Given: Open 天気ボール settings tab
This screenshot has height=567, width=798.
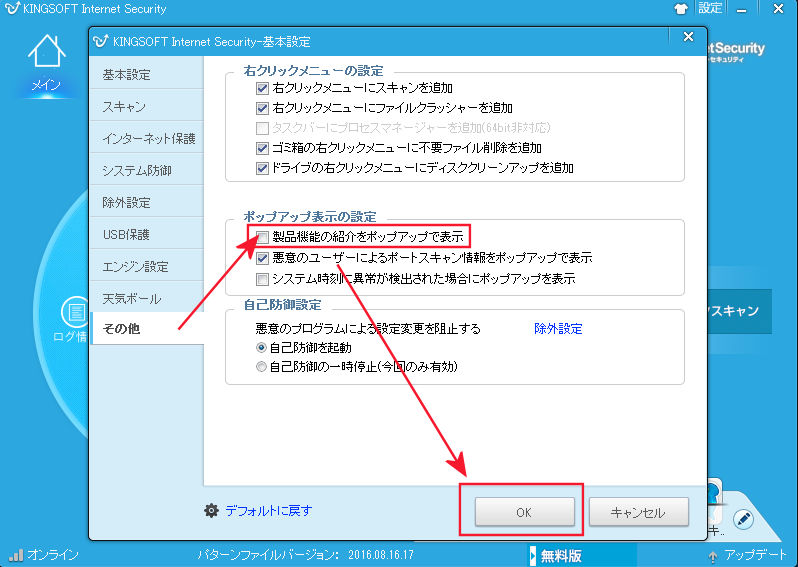Looking at the screenshot, I should click(147, 299).
